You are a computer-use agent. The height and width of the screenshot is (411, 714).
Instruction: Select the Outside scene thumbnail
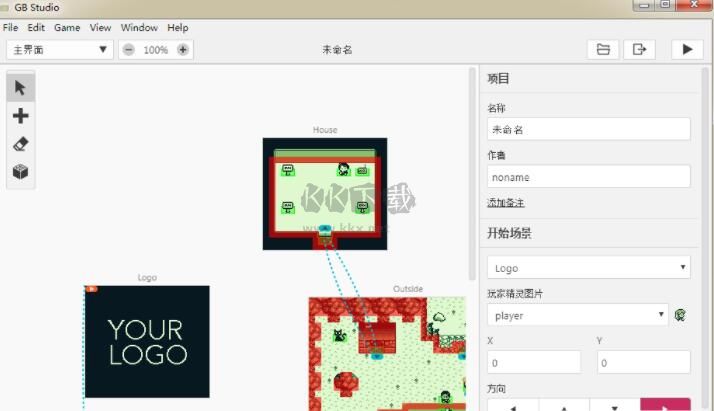pyautogui.click(x=387, y=354)
